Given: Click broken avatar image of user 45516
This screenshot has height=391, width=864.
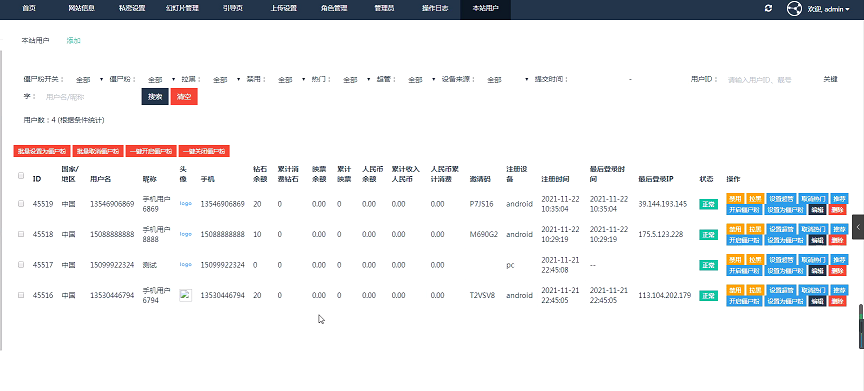Looking at the screenshot, I should (x=185, y=295).
